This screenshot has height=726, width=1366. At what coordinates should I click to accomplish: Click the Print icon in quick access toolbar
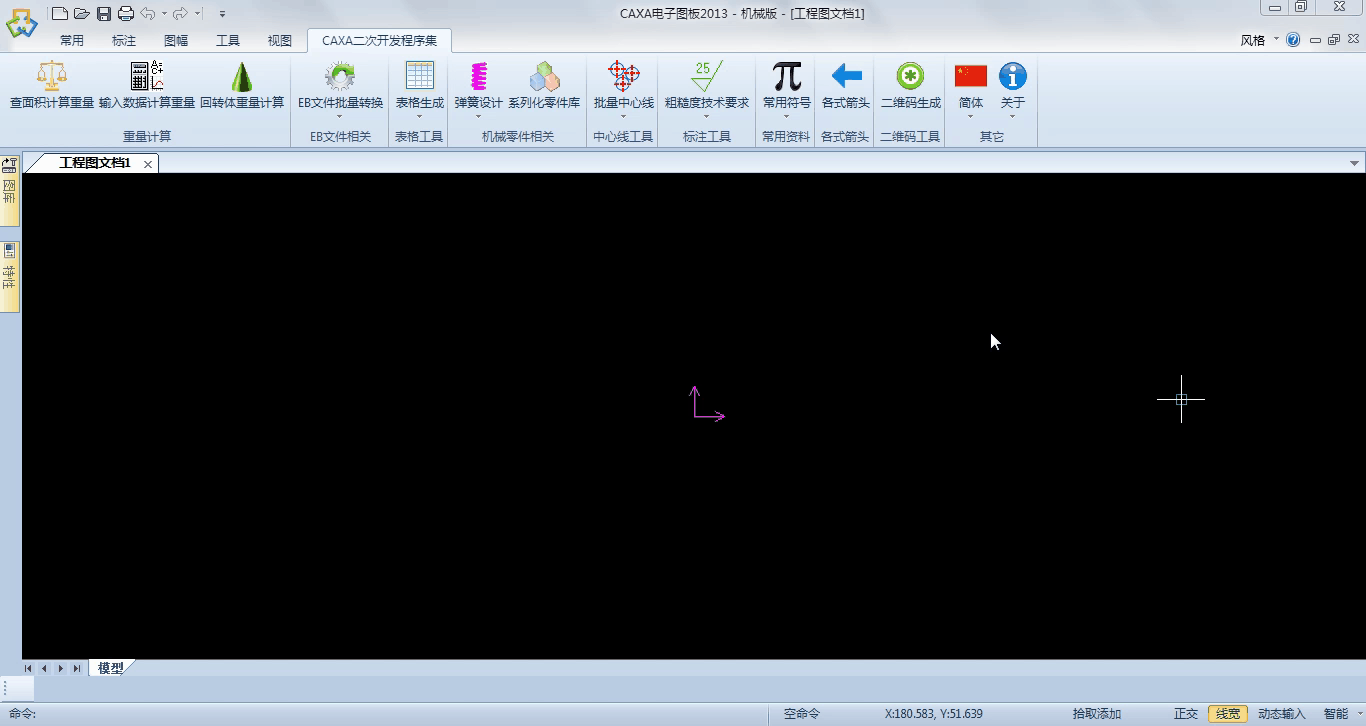[125, 13]
